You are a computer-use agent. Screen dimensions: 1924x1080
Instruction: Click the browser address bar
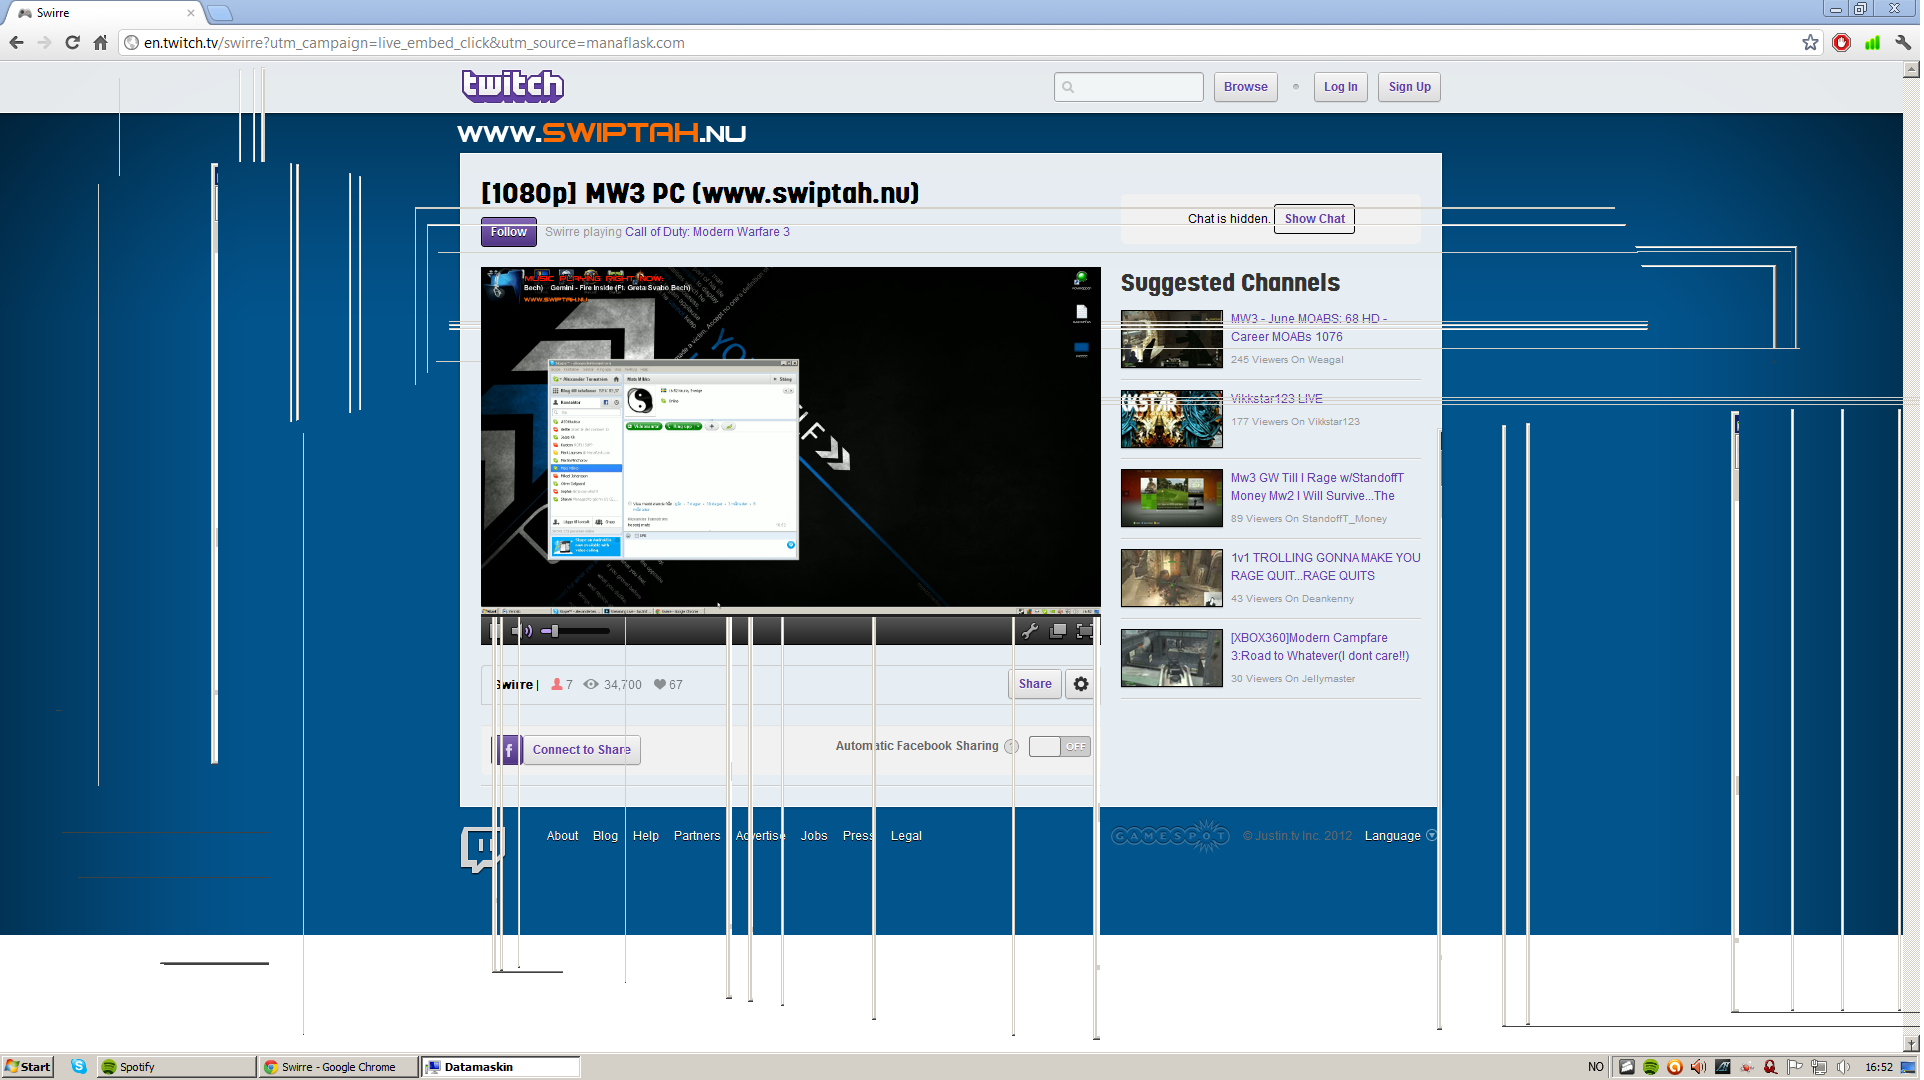pyautogui.click(x=960, y=43)
